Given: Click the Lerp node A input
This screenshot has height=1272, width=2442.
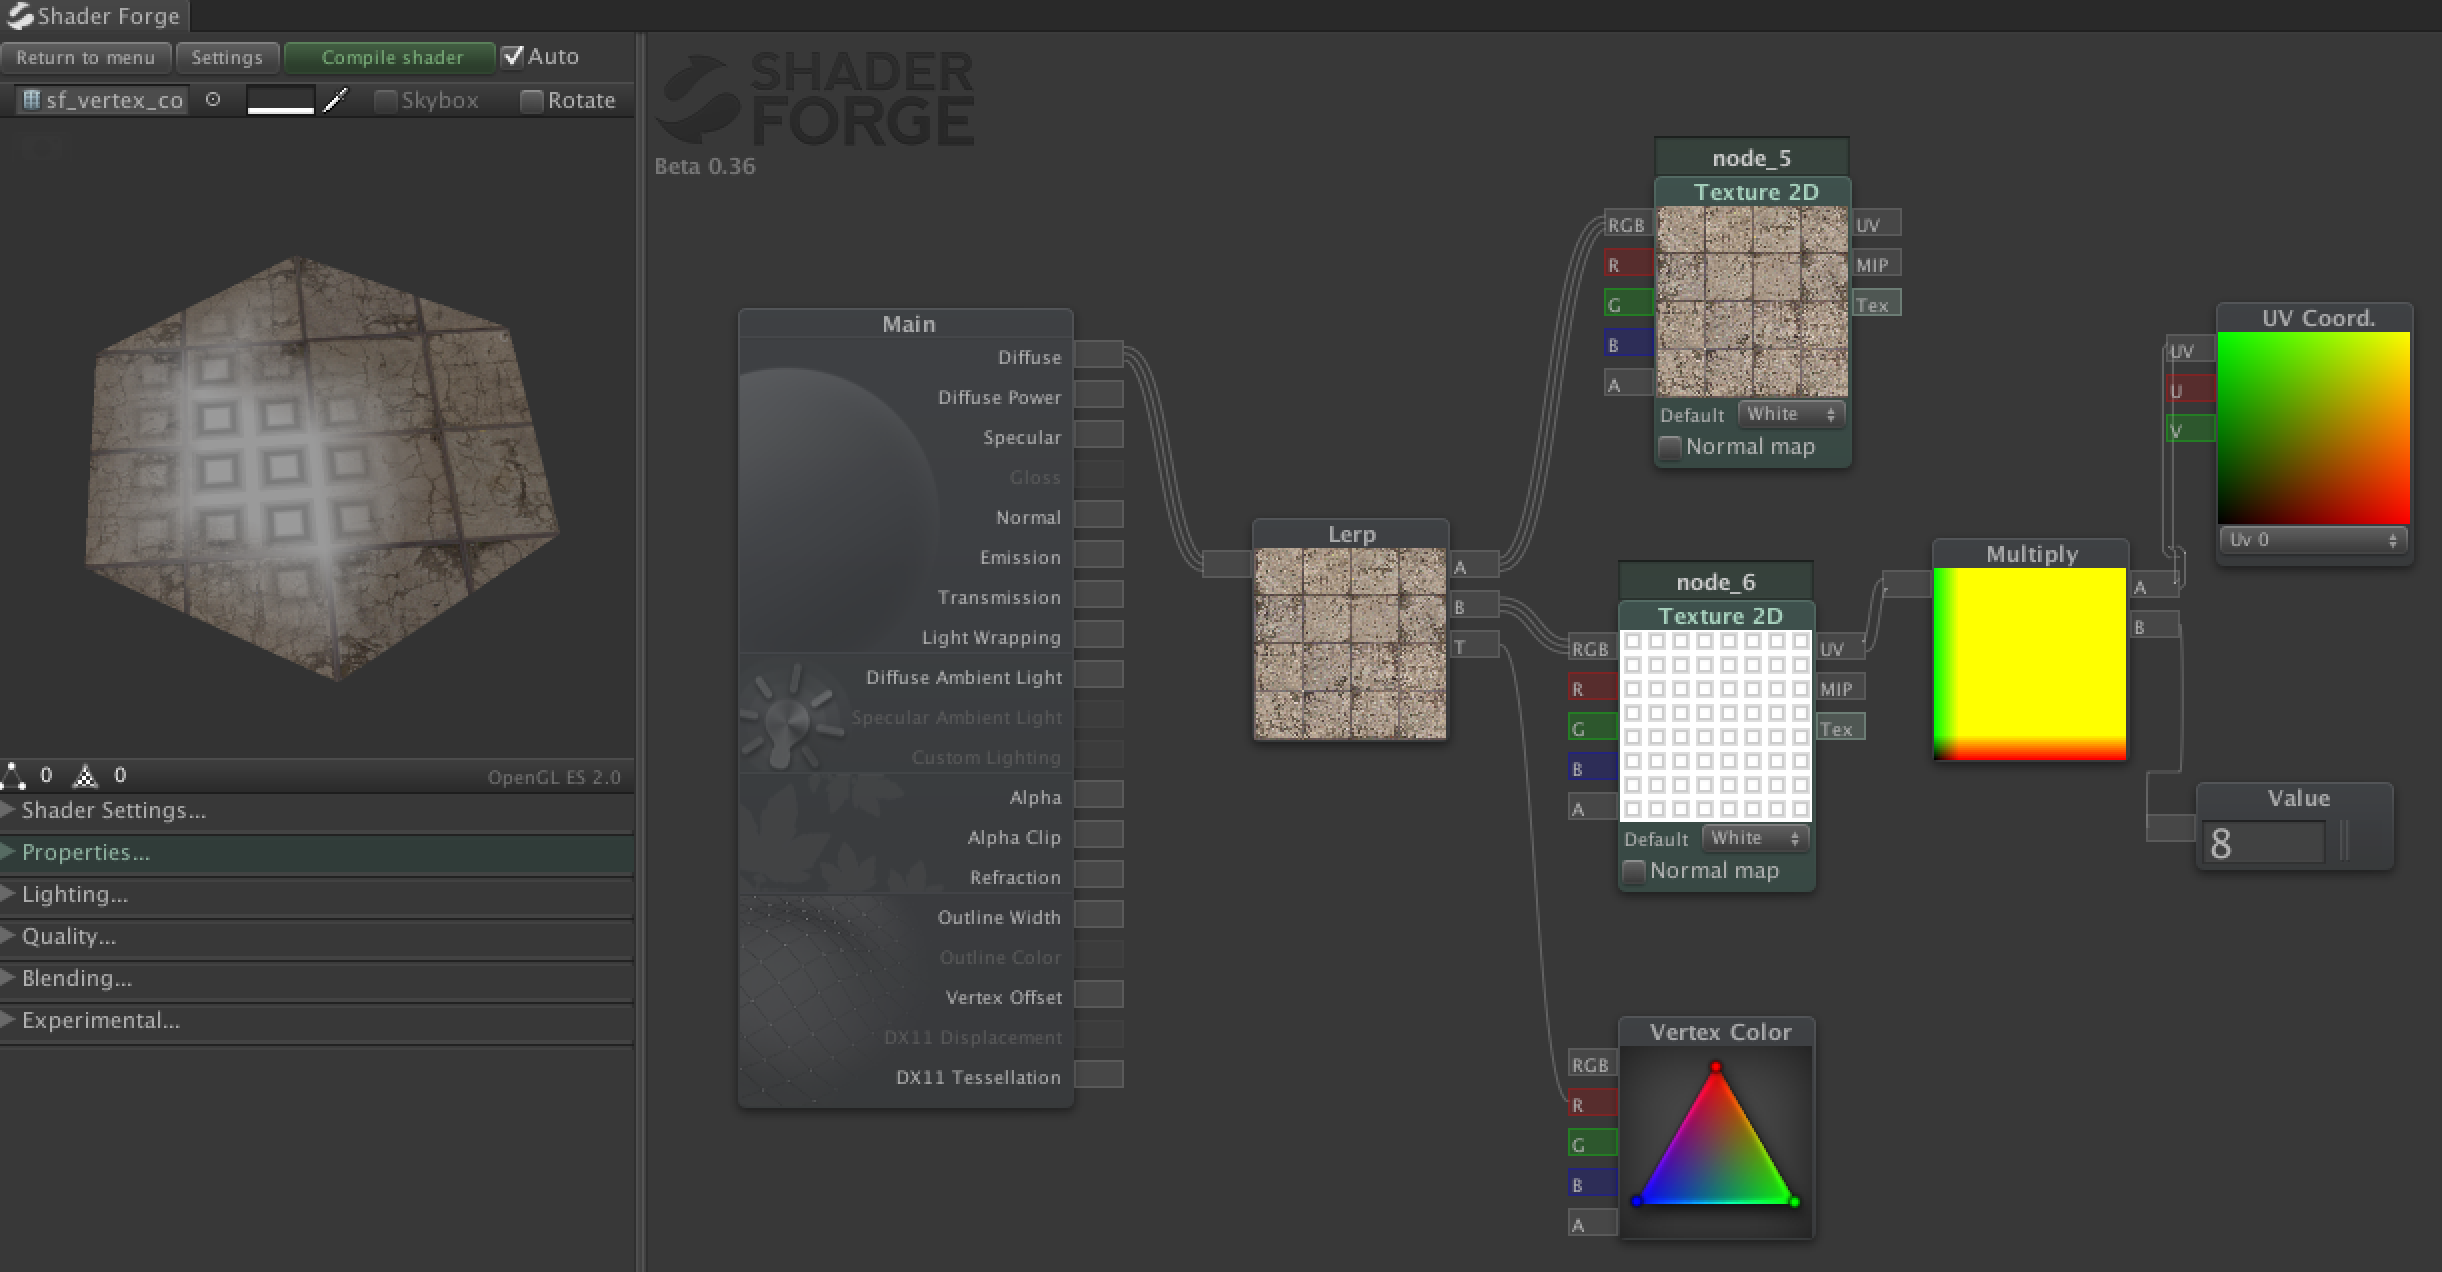Looking at the screenshot, I should [1474, 566].
